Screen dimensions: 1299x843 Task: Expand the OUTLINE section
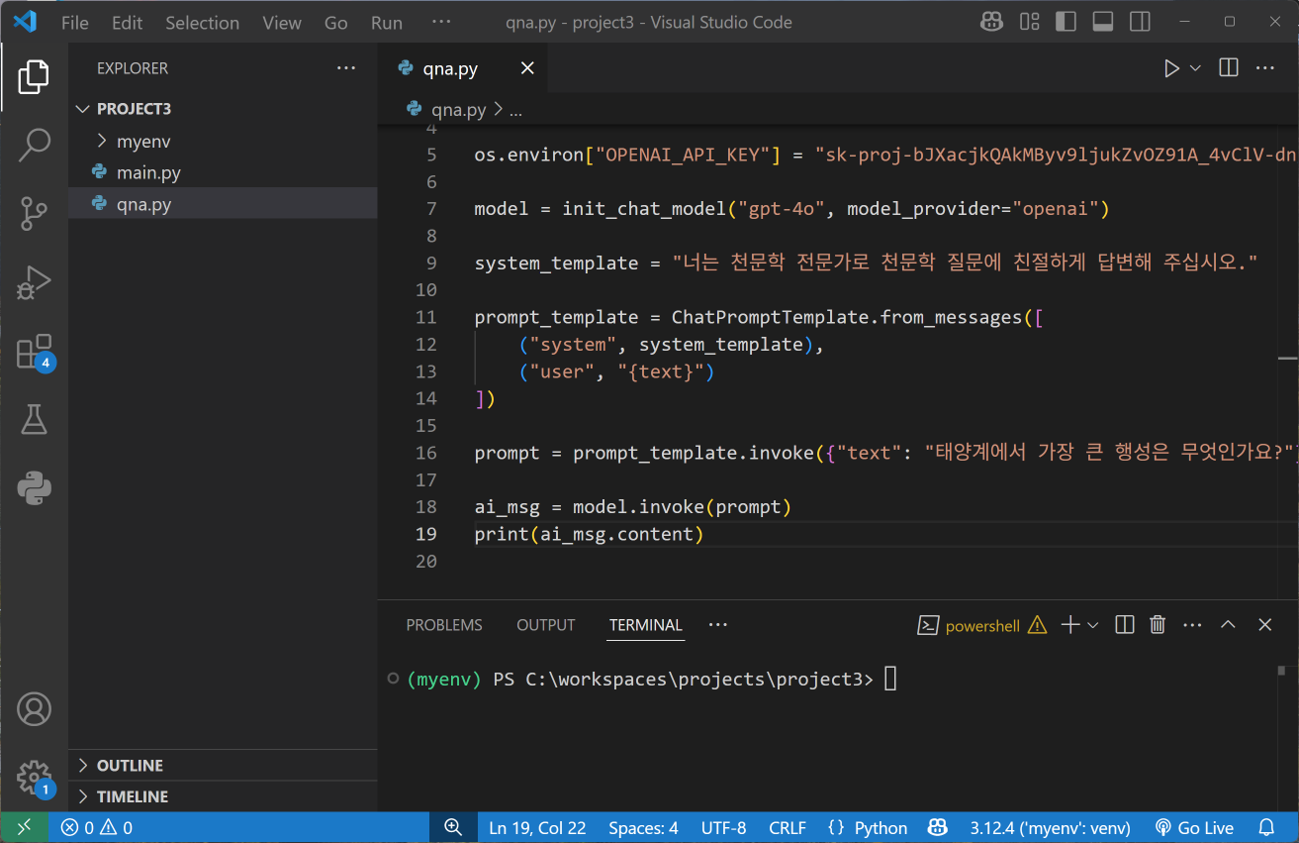click(223, 765)
